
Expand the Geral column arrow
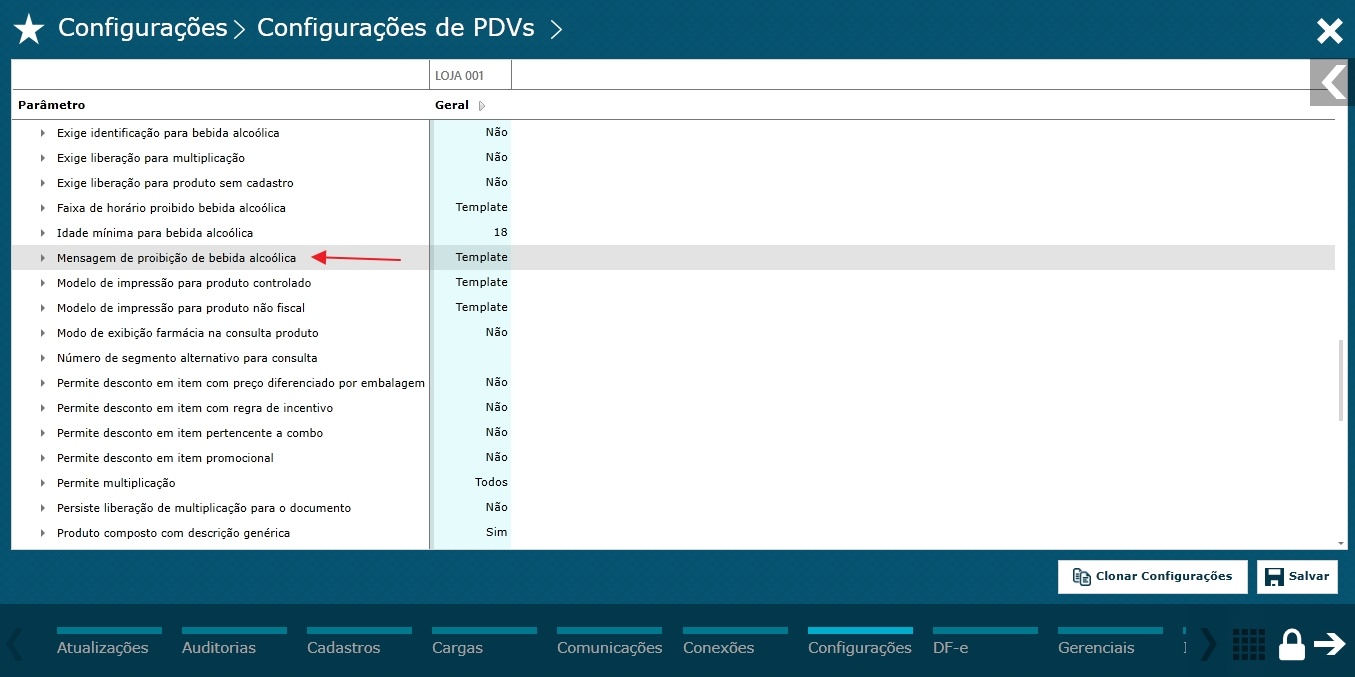(482, 106)
